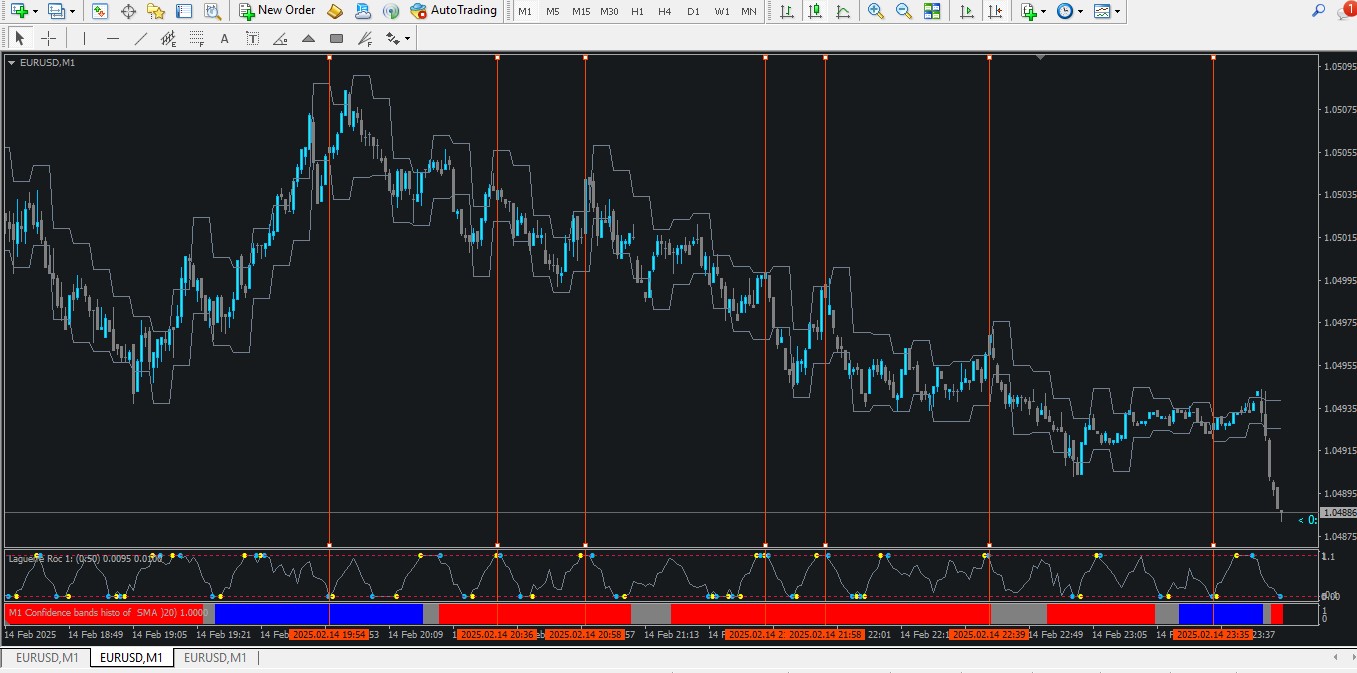Select the trendline drawing tool

pyautogui.click(x=140, y=39)
